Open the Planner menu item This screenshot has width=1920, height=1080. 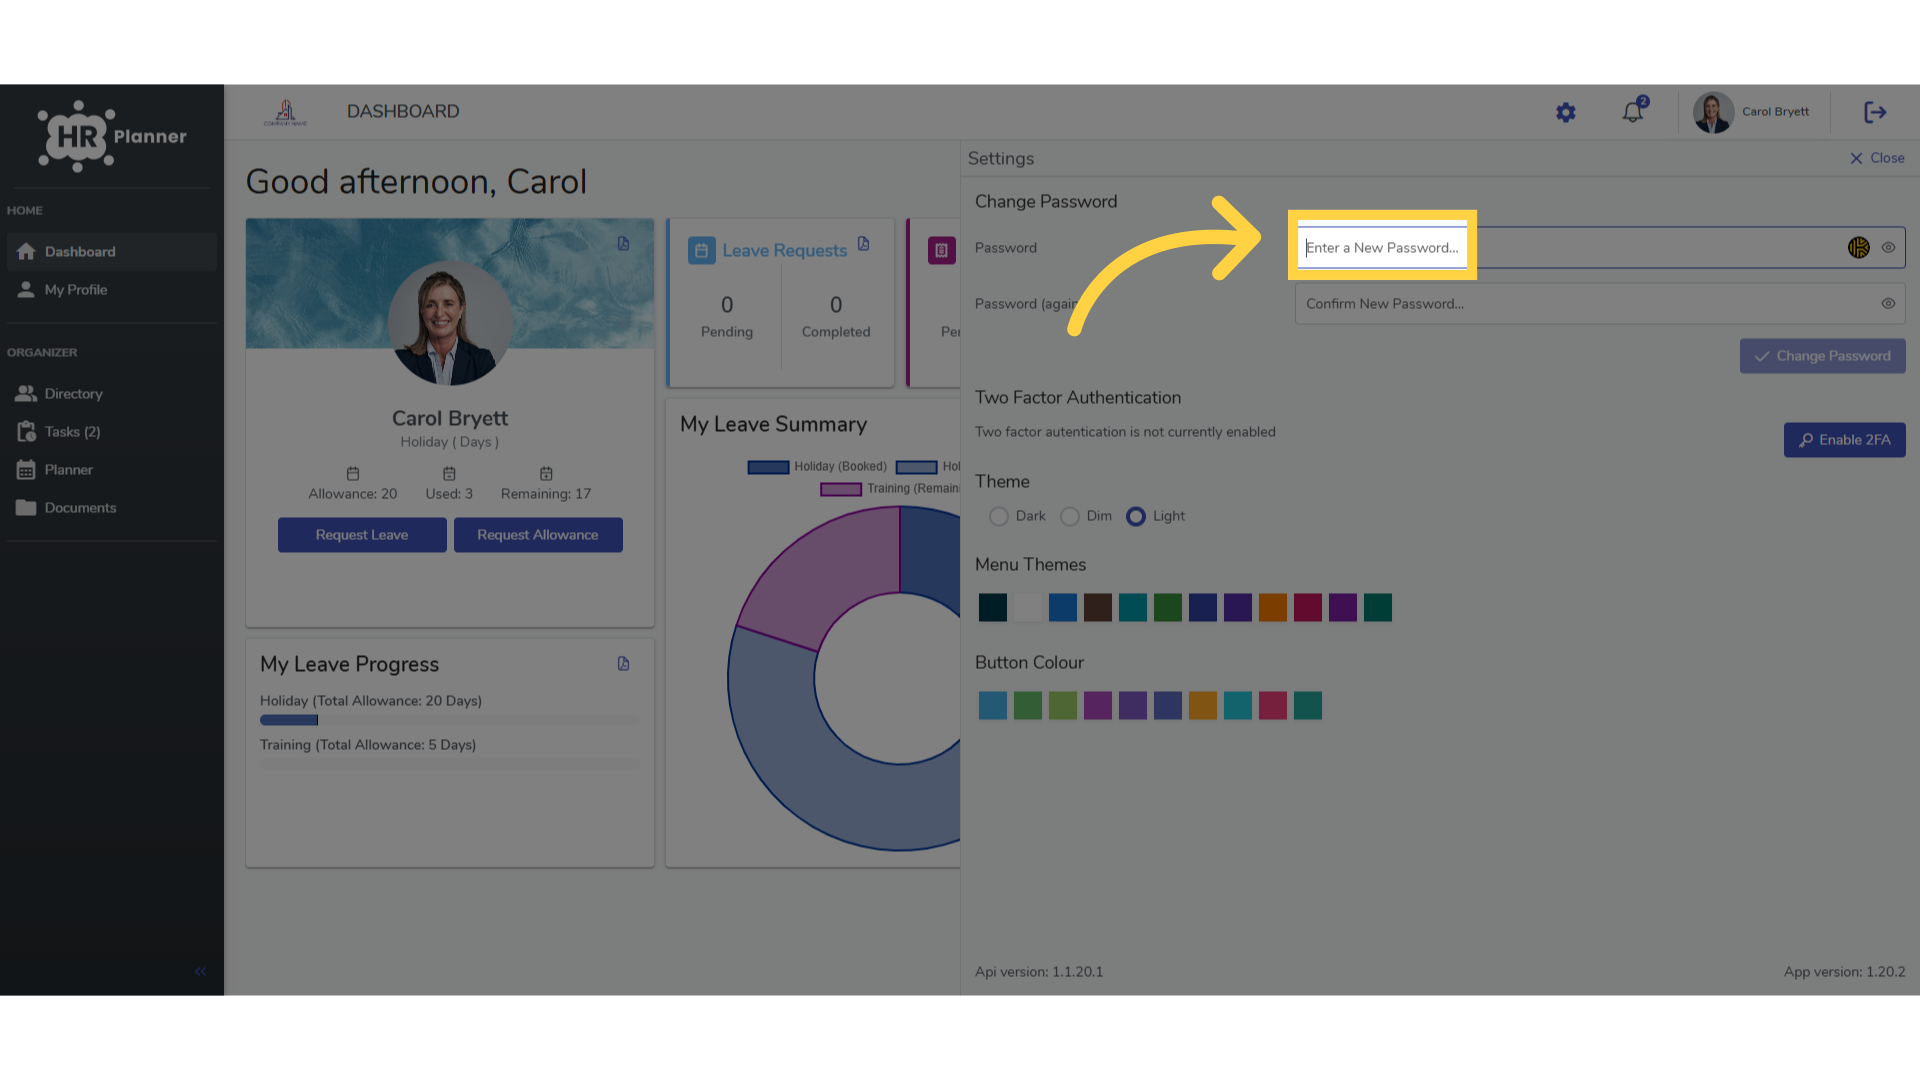[x=112, y=470]
